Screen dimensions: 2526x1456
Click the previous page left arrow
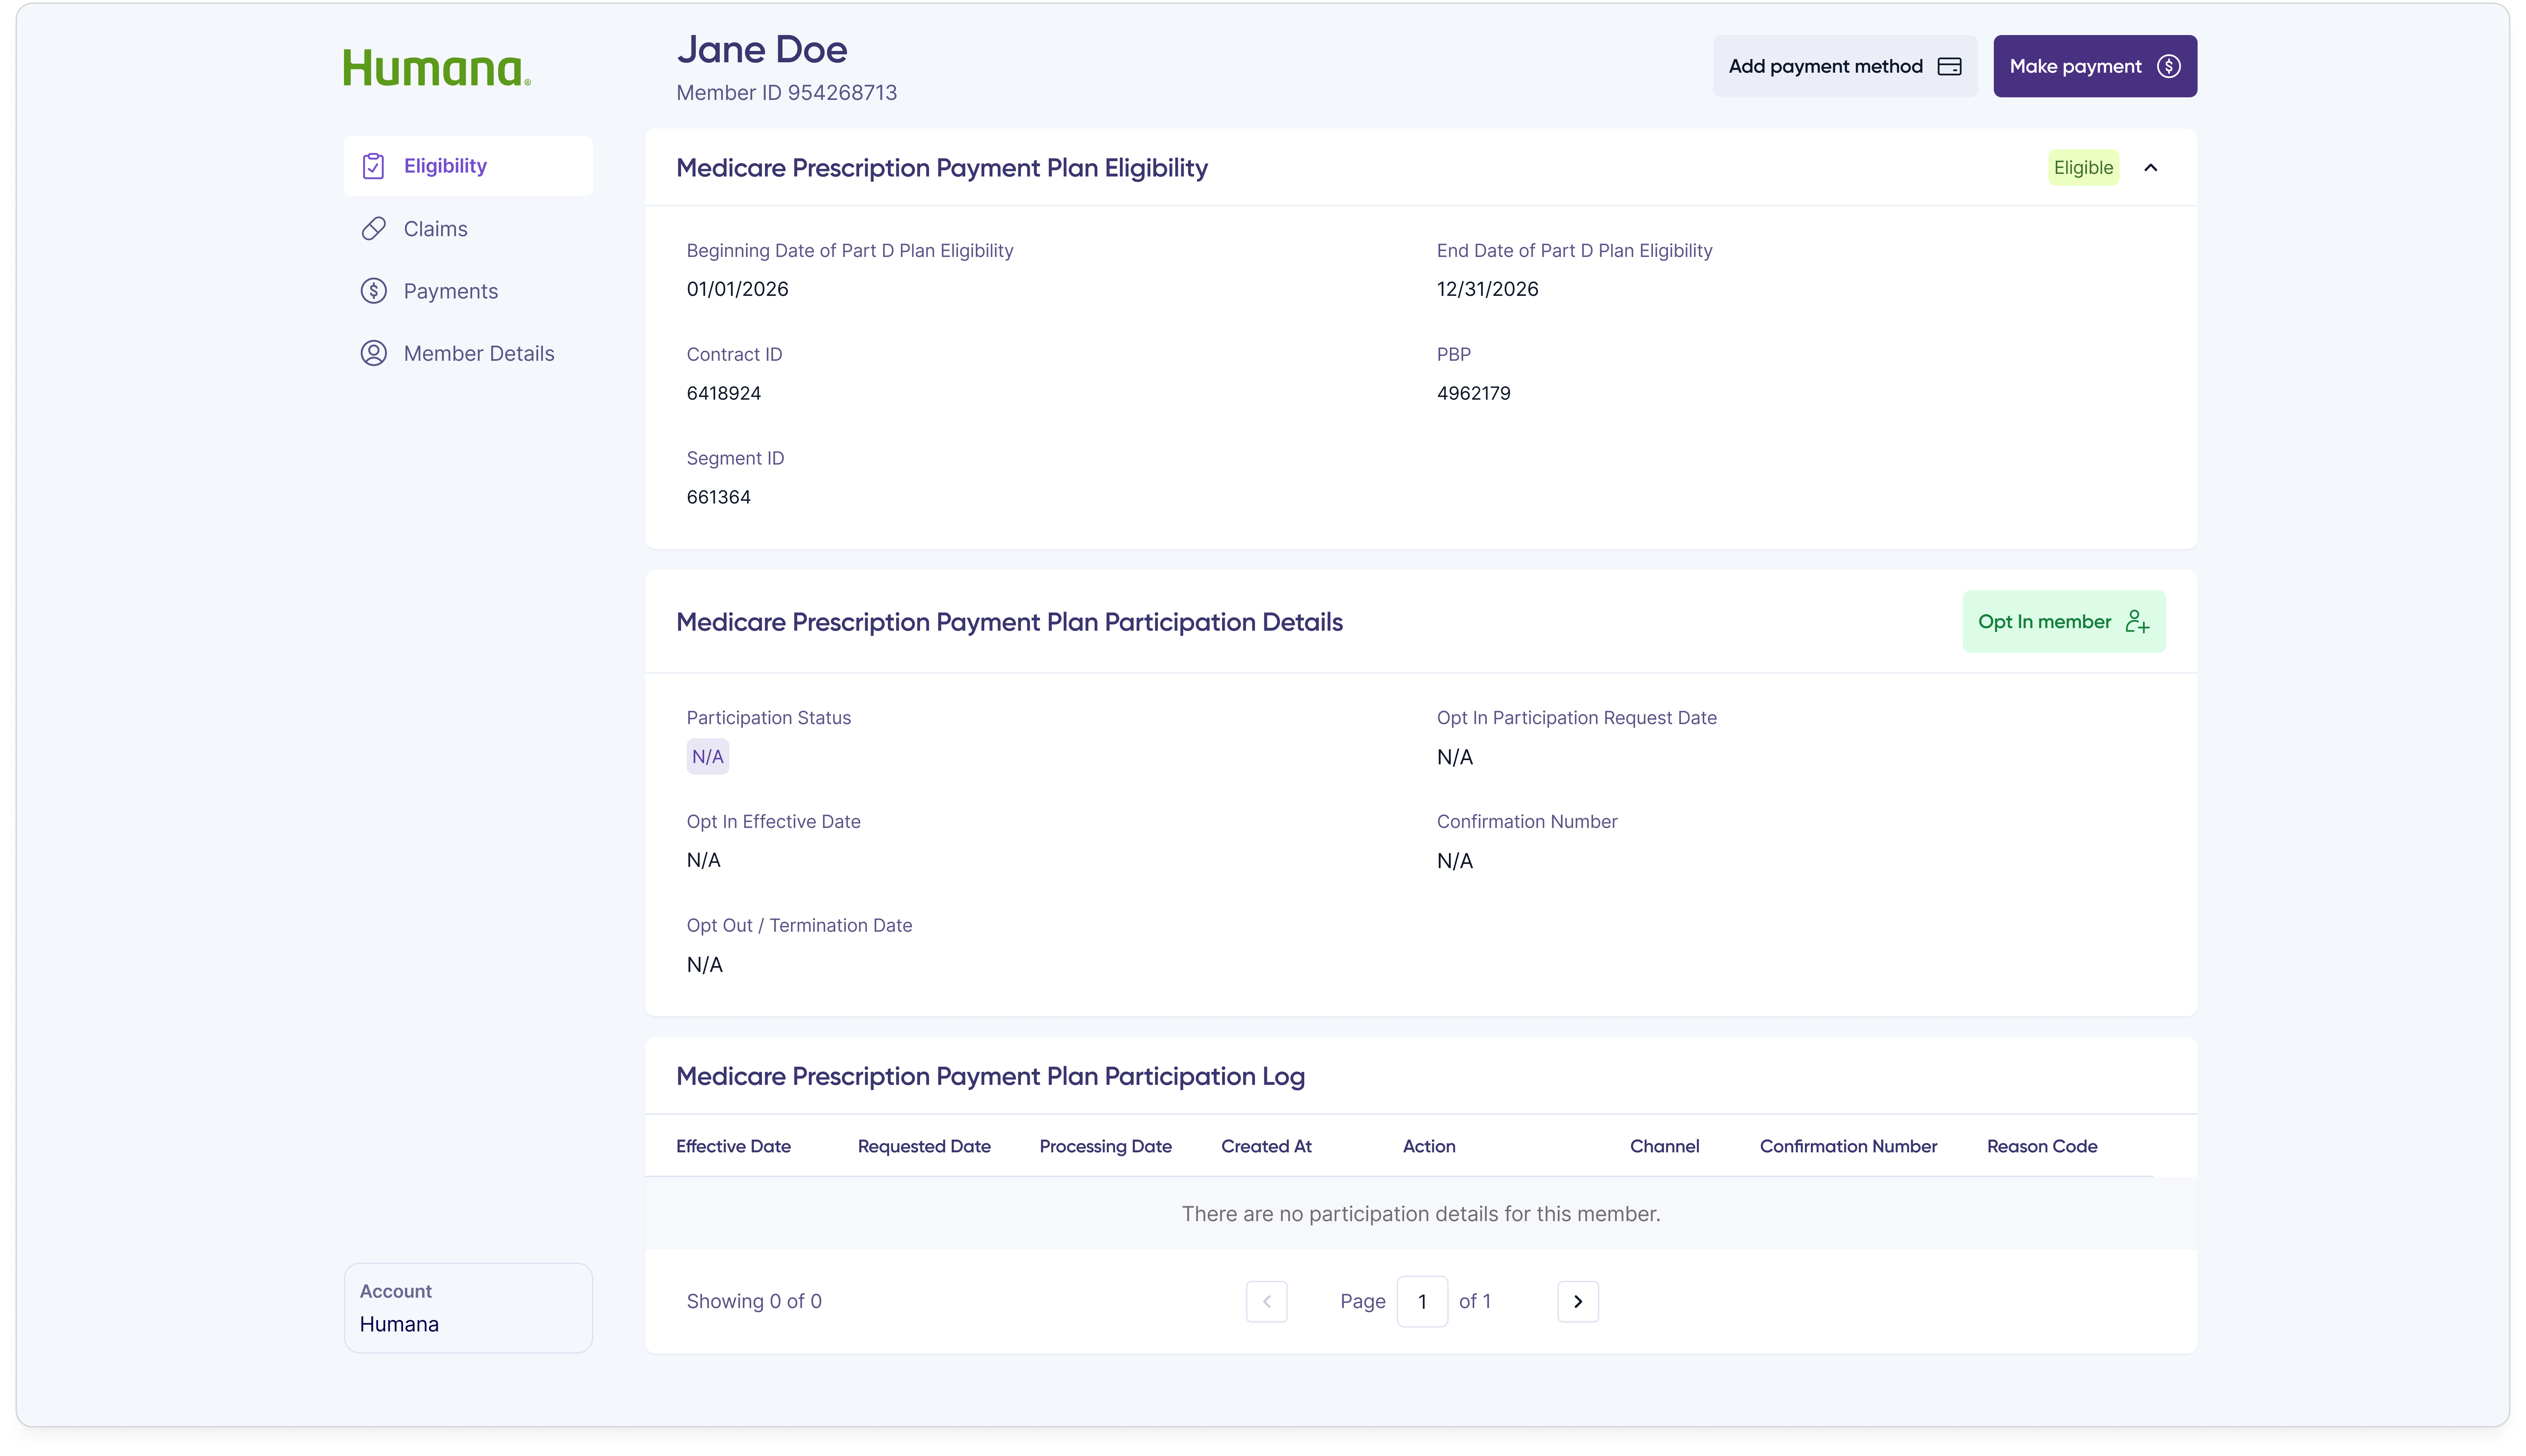point(1266,1301)
